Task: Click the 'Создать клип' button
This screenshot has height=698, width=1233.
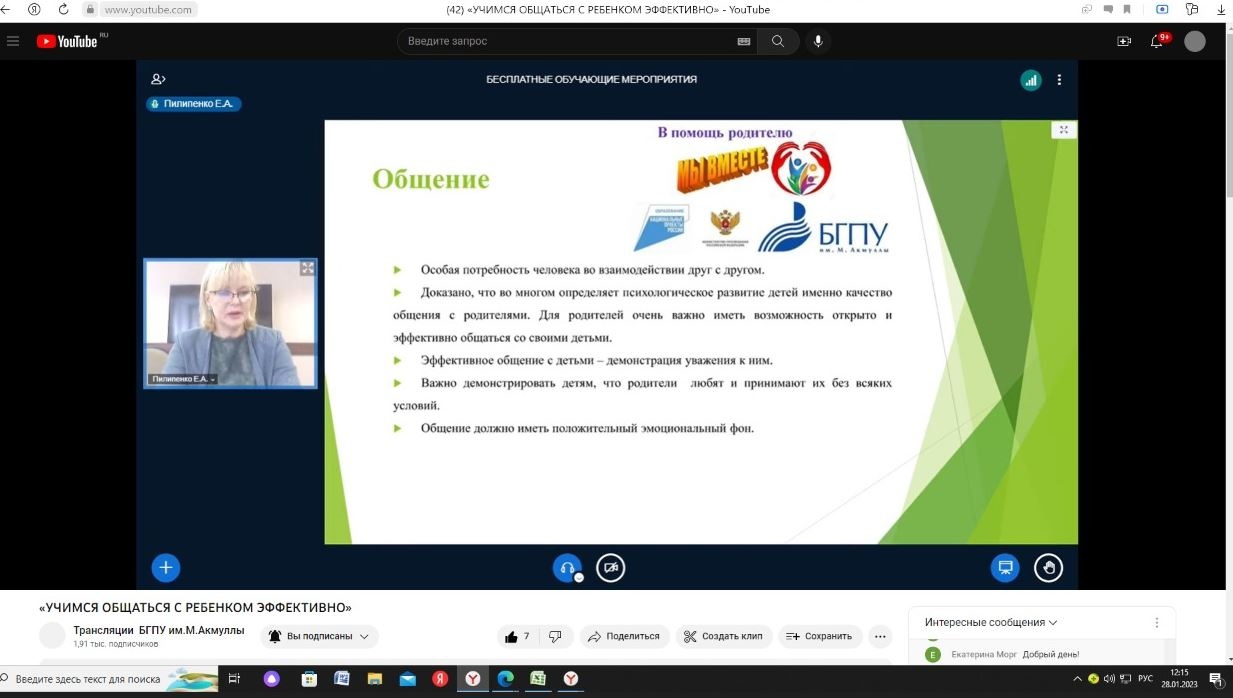Action: tap(724, 636)
